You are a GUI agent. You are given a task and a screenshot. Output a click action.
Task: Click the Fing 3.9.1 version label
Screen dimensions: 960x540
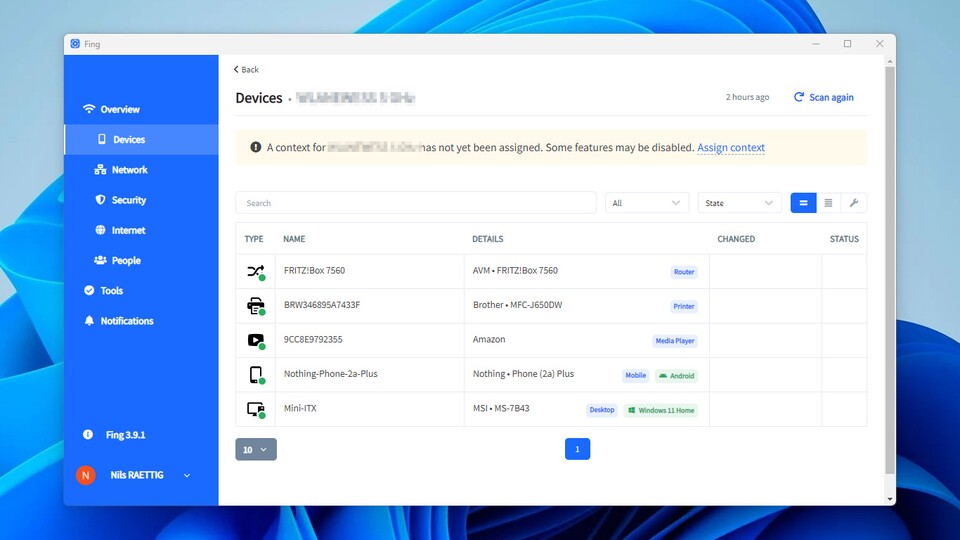[126, 435]
